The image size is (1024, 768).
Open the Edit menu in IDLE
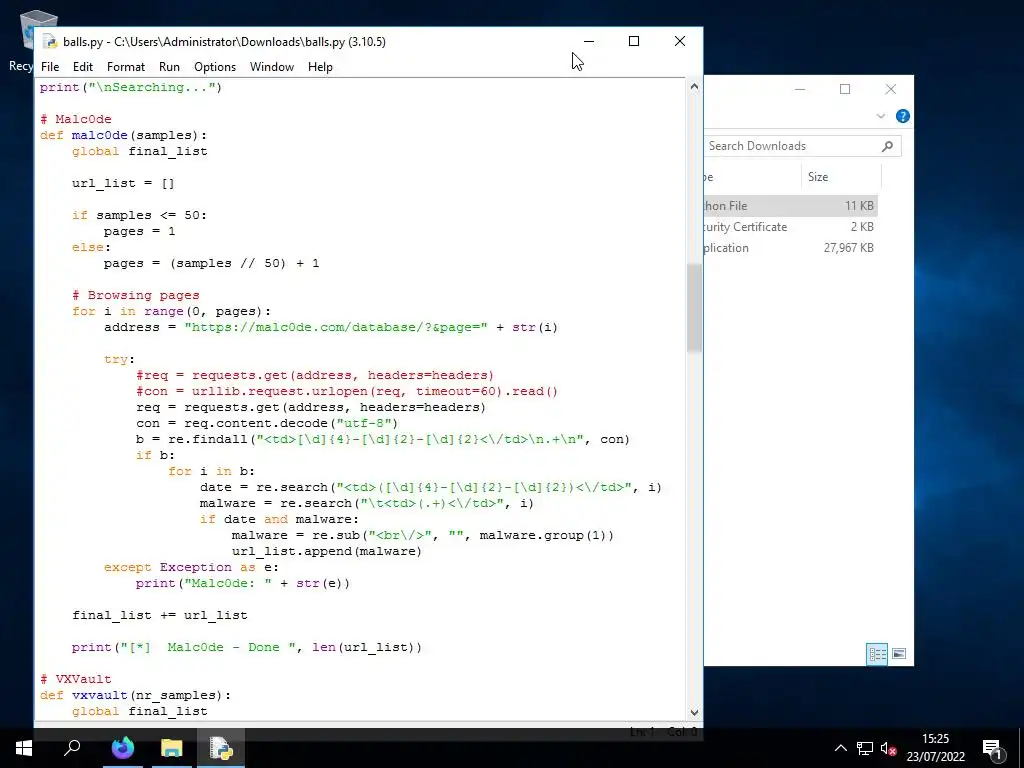coord(83,67)
